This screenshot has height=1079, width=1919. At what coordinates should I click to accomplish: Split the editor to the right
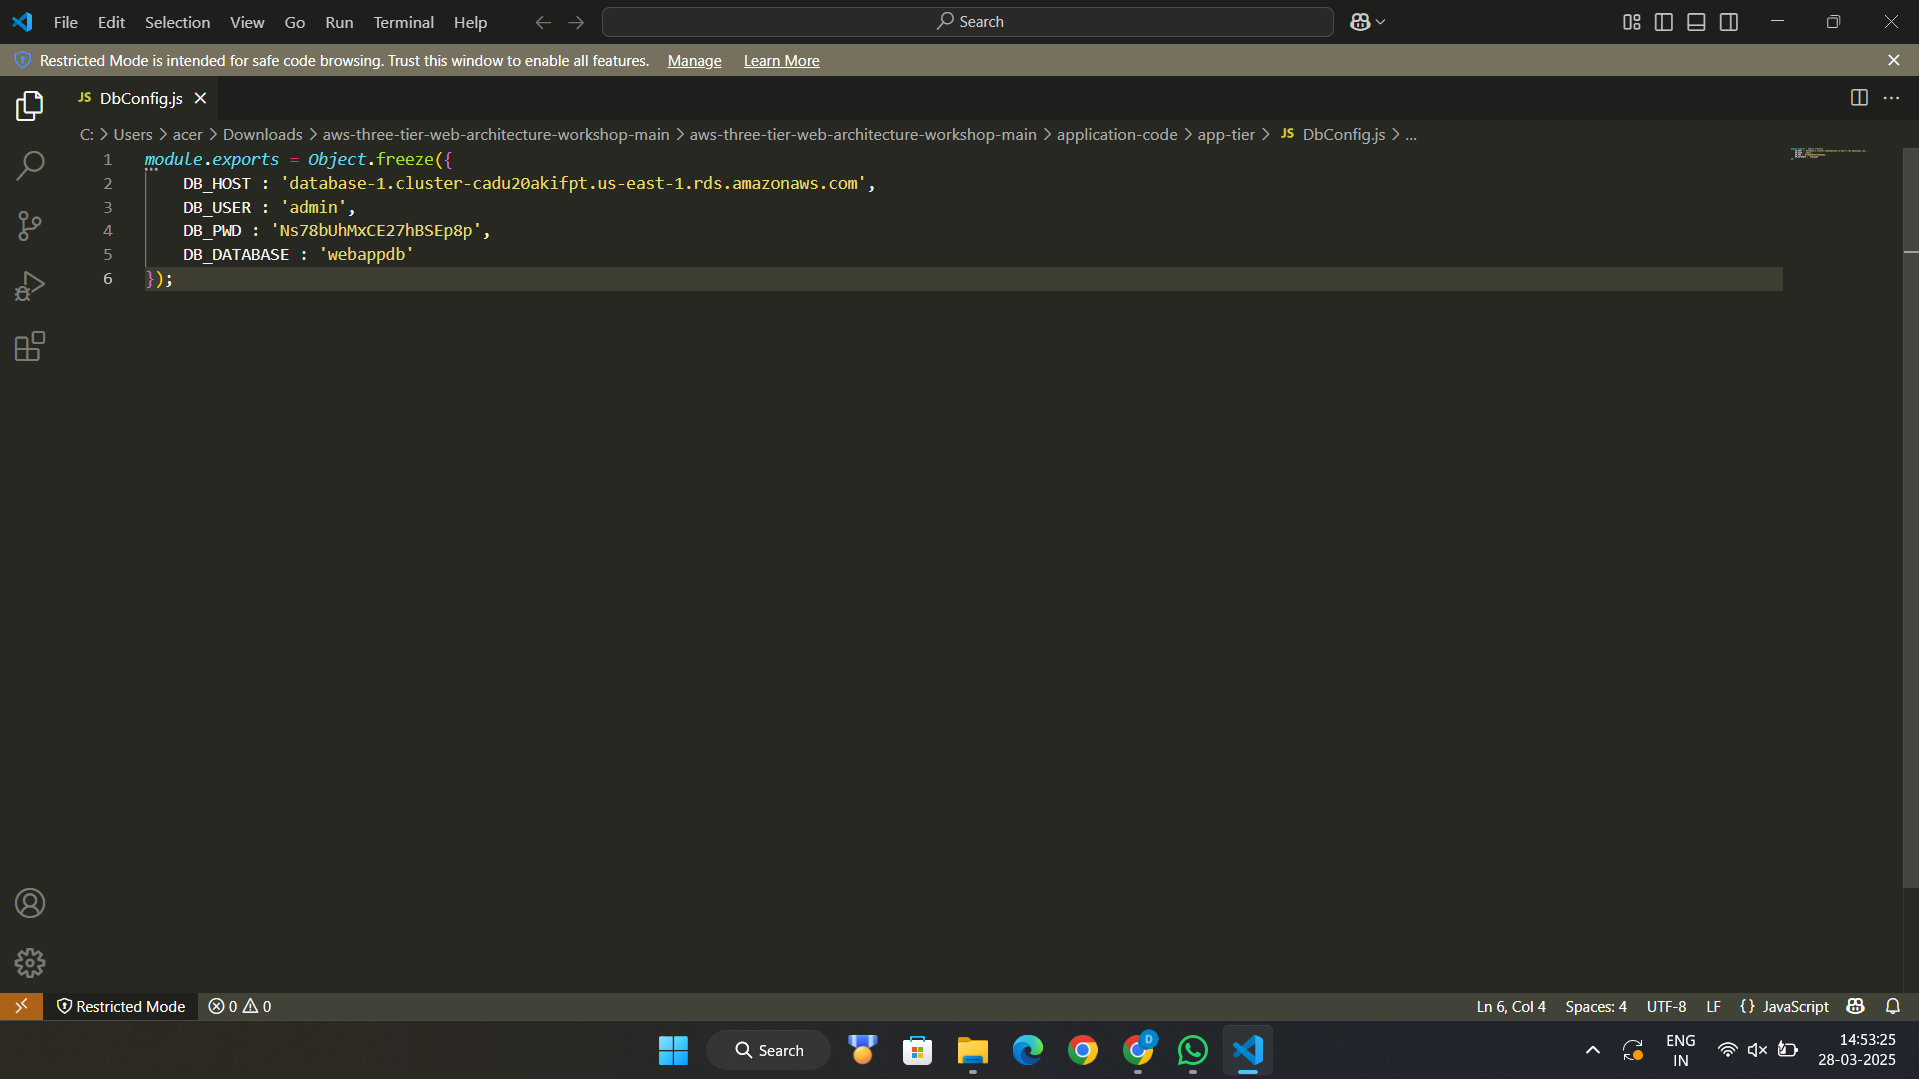coord(1859,98)
